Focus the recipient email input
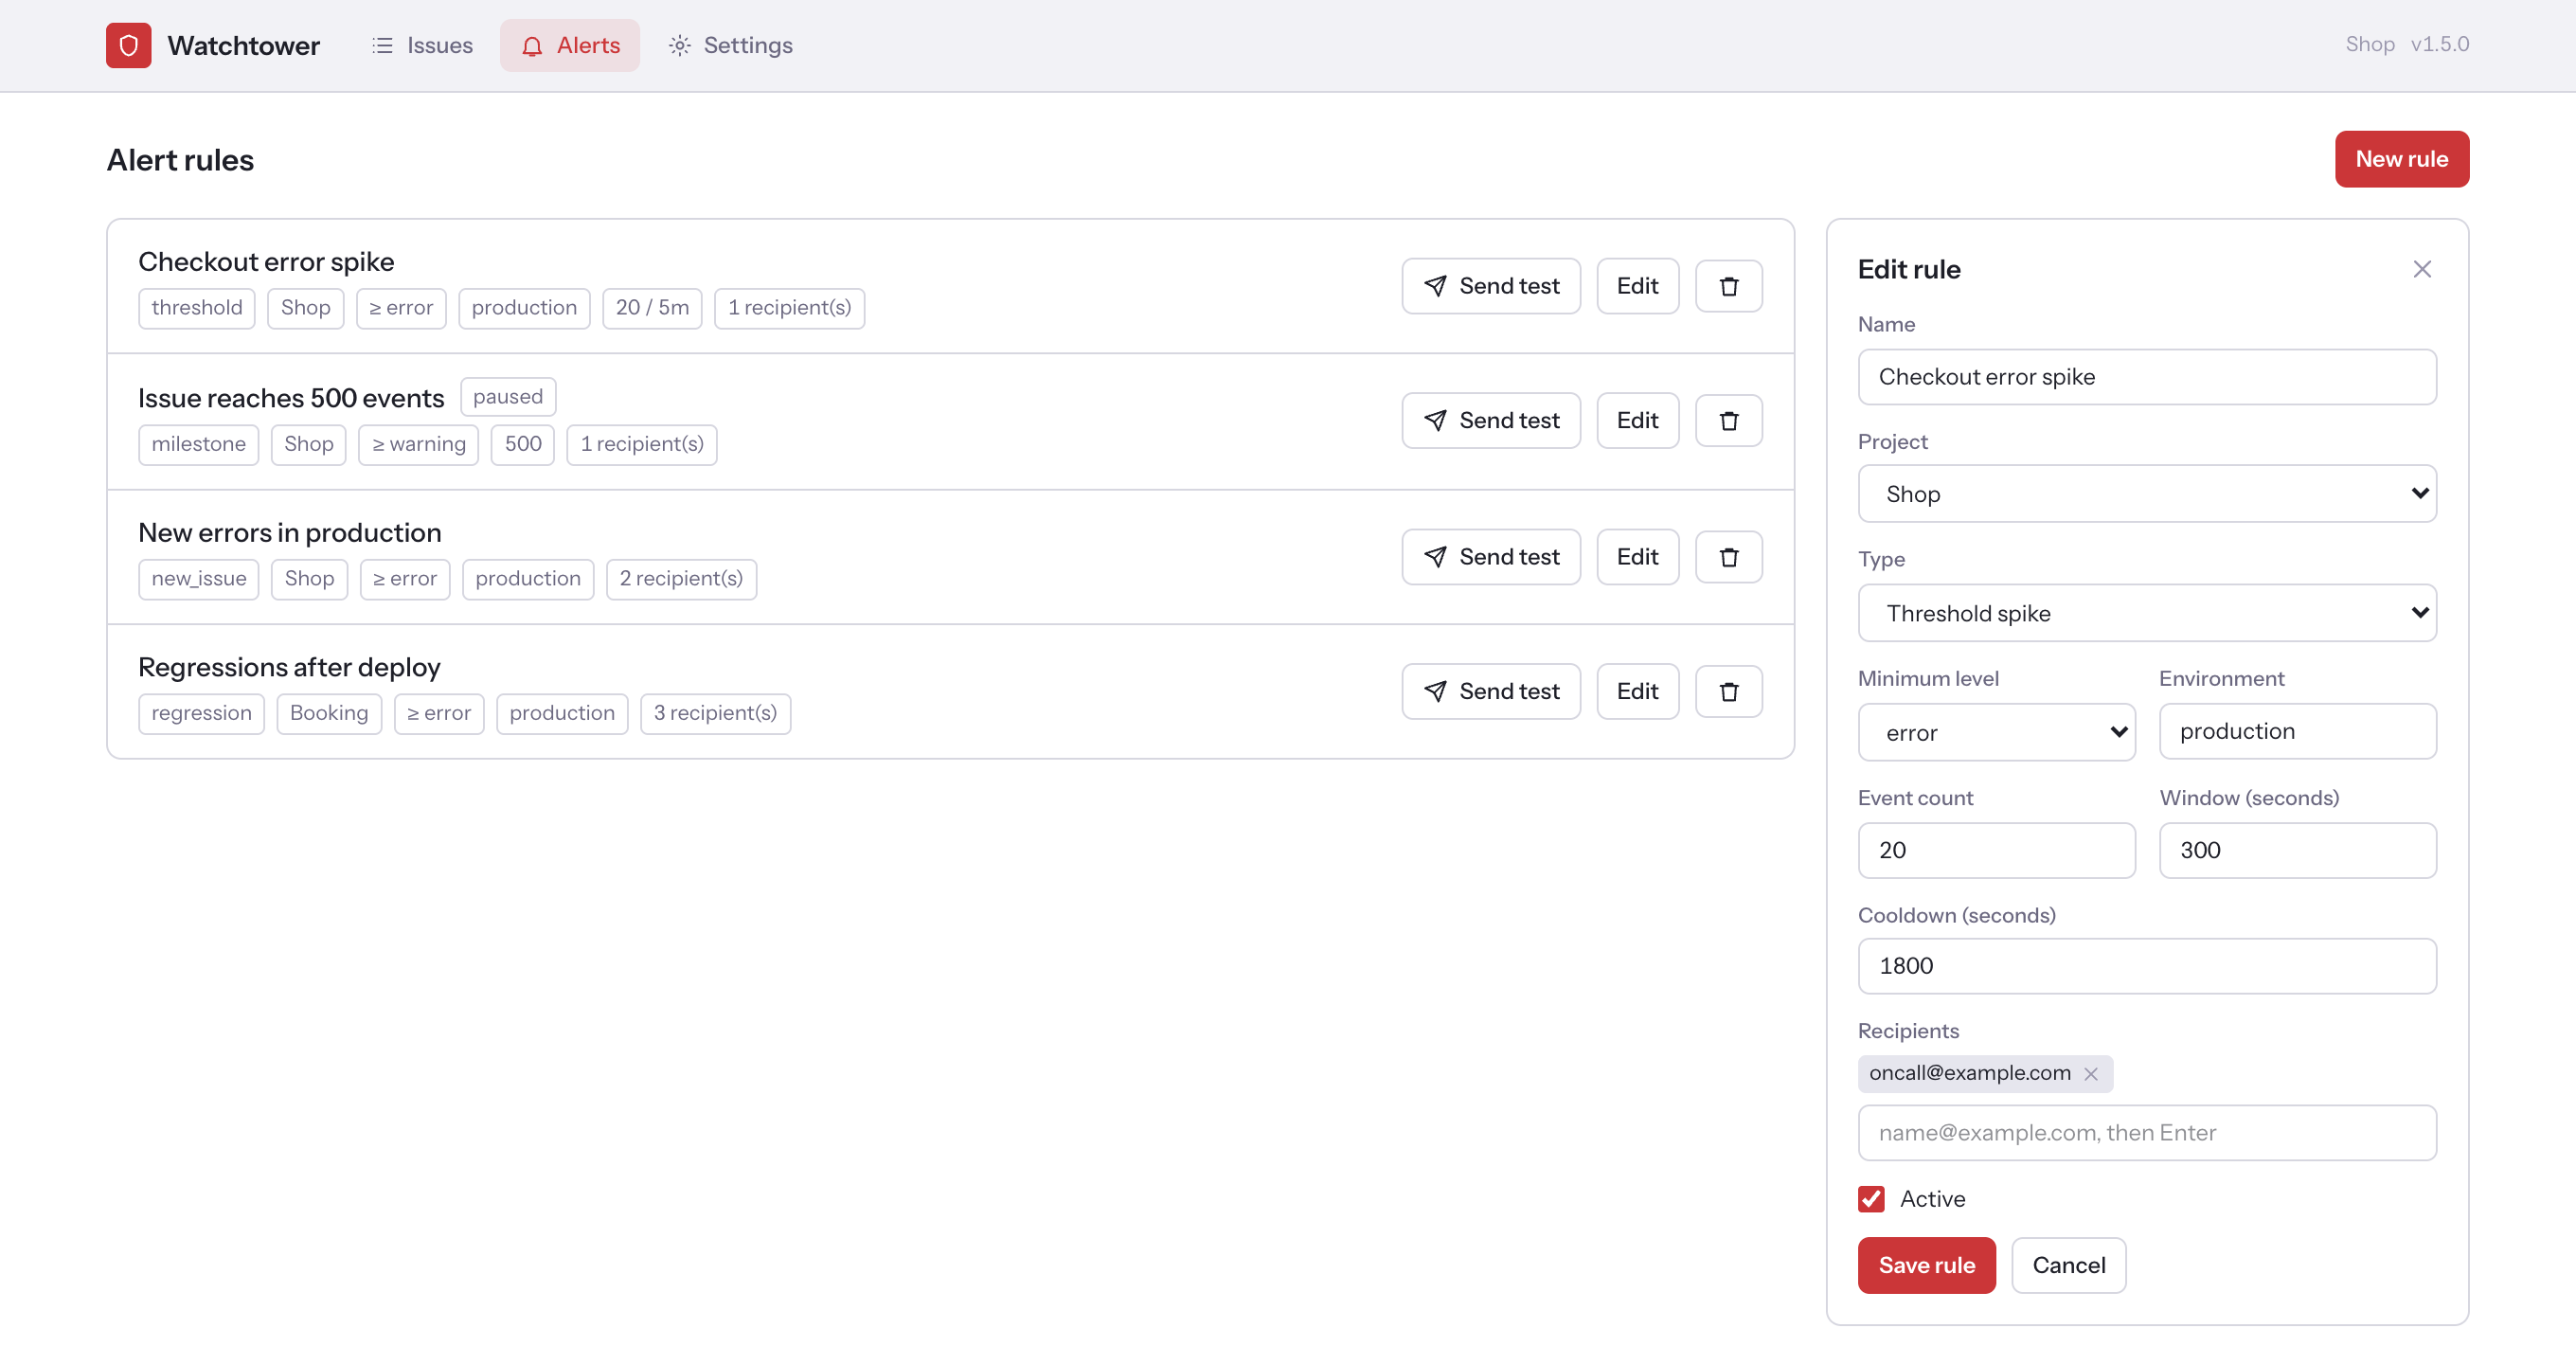Viewport: 2576px width, 1364px height. click(2146, 1133)
